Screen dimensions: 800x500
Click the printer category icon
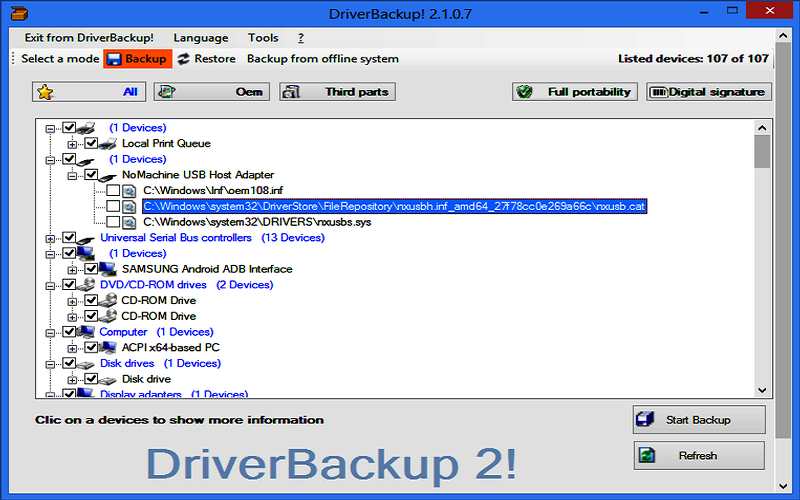tap(86, 128)
